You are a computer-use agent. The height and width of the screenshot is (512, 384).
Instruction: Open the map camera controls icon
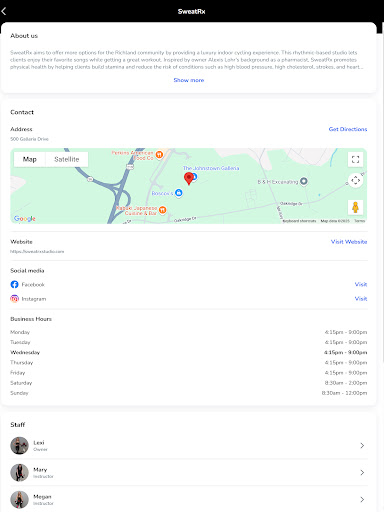(x=355, y=180)
